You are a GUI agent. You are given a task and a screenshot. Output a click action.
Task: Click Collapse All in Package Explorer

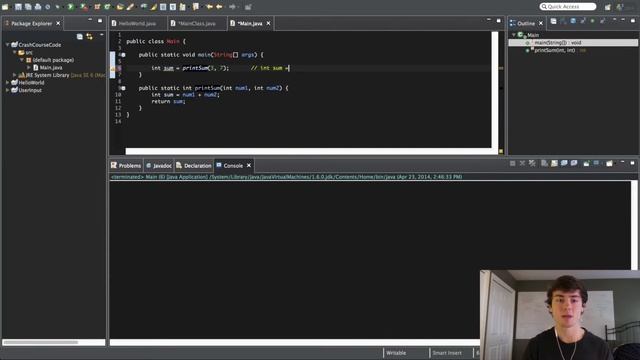[x=80, y=37]
